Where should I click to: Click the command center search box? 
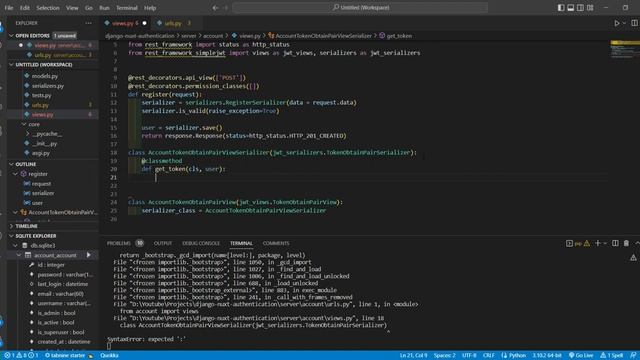tap(360, 7)
